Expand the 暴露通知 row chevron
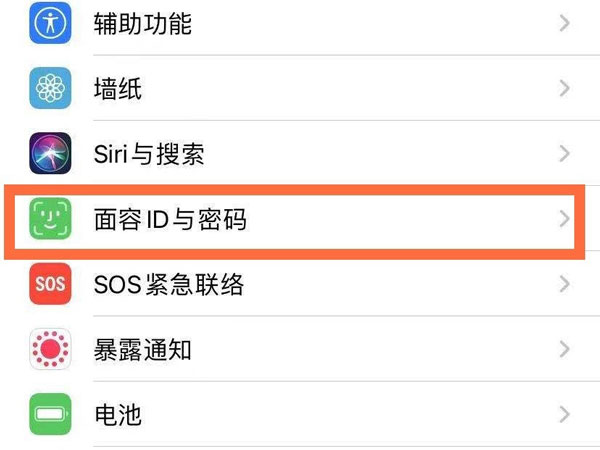This screenshot has height=450, width=600. 565,350
